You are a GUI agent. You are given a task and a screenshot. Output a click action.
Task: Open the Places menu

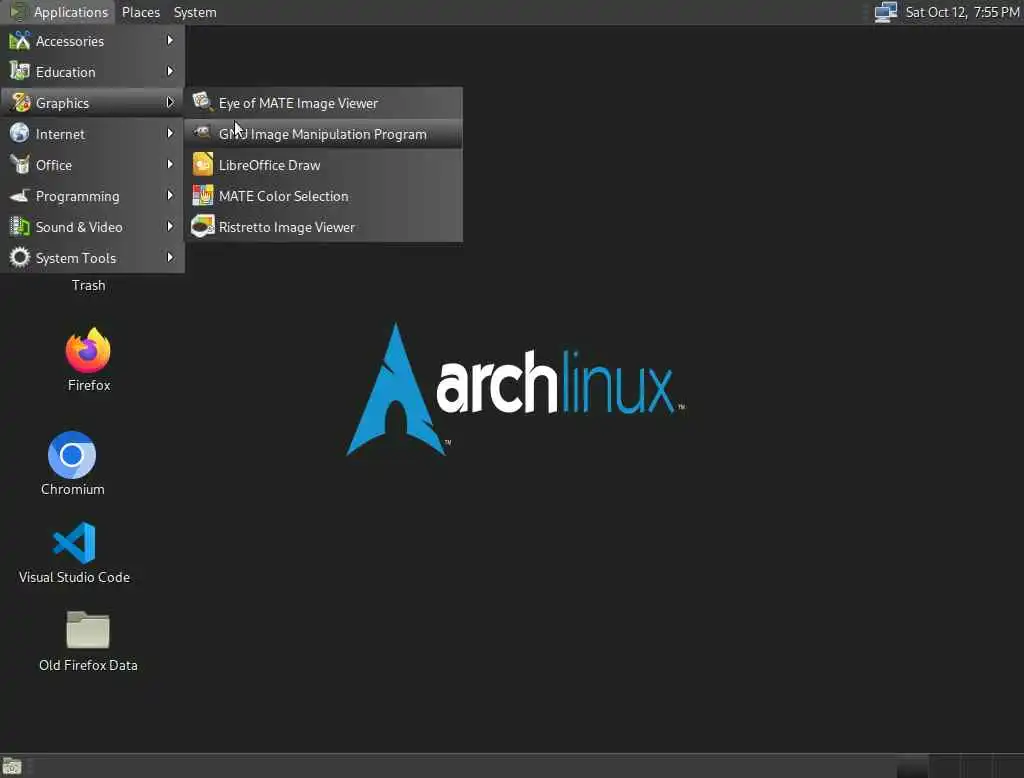(x=140, y=12)
